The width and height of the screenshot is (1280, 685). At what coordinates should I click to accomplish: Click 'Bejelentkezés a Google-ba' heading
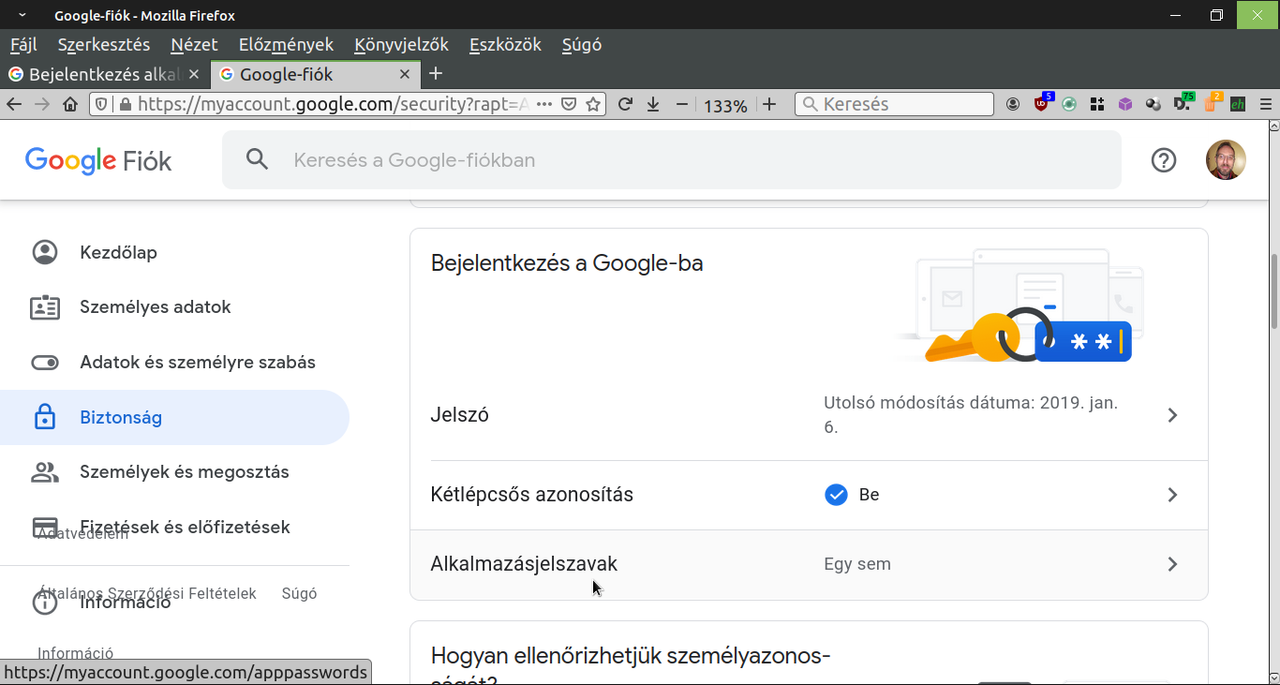point(567,264)
